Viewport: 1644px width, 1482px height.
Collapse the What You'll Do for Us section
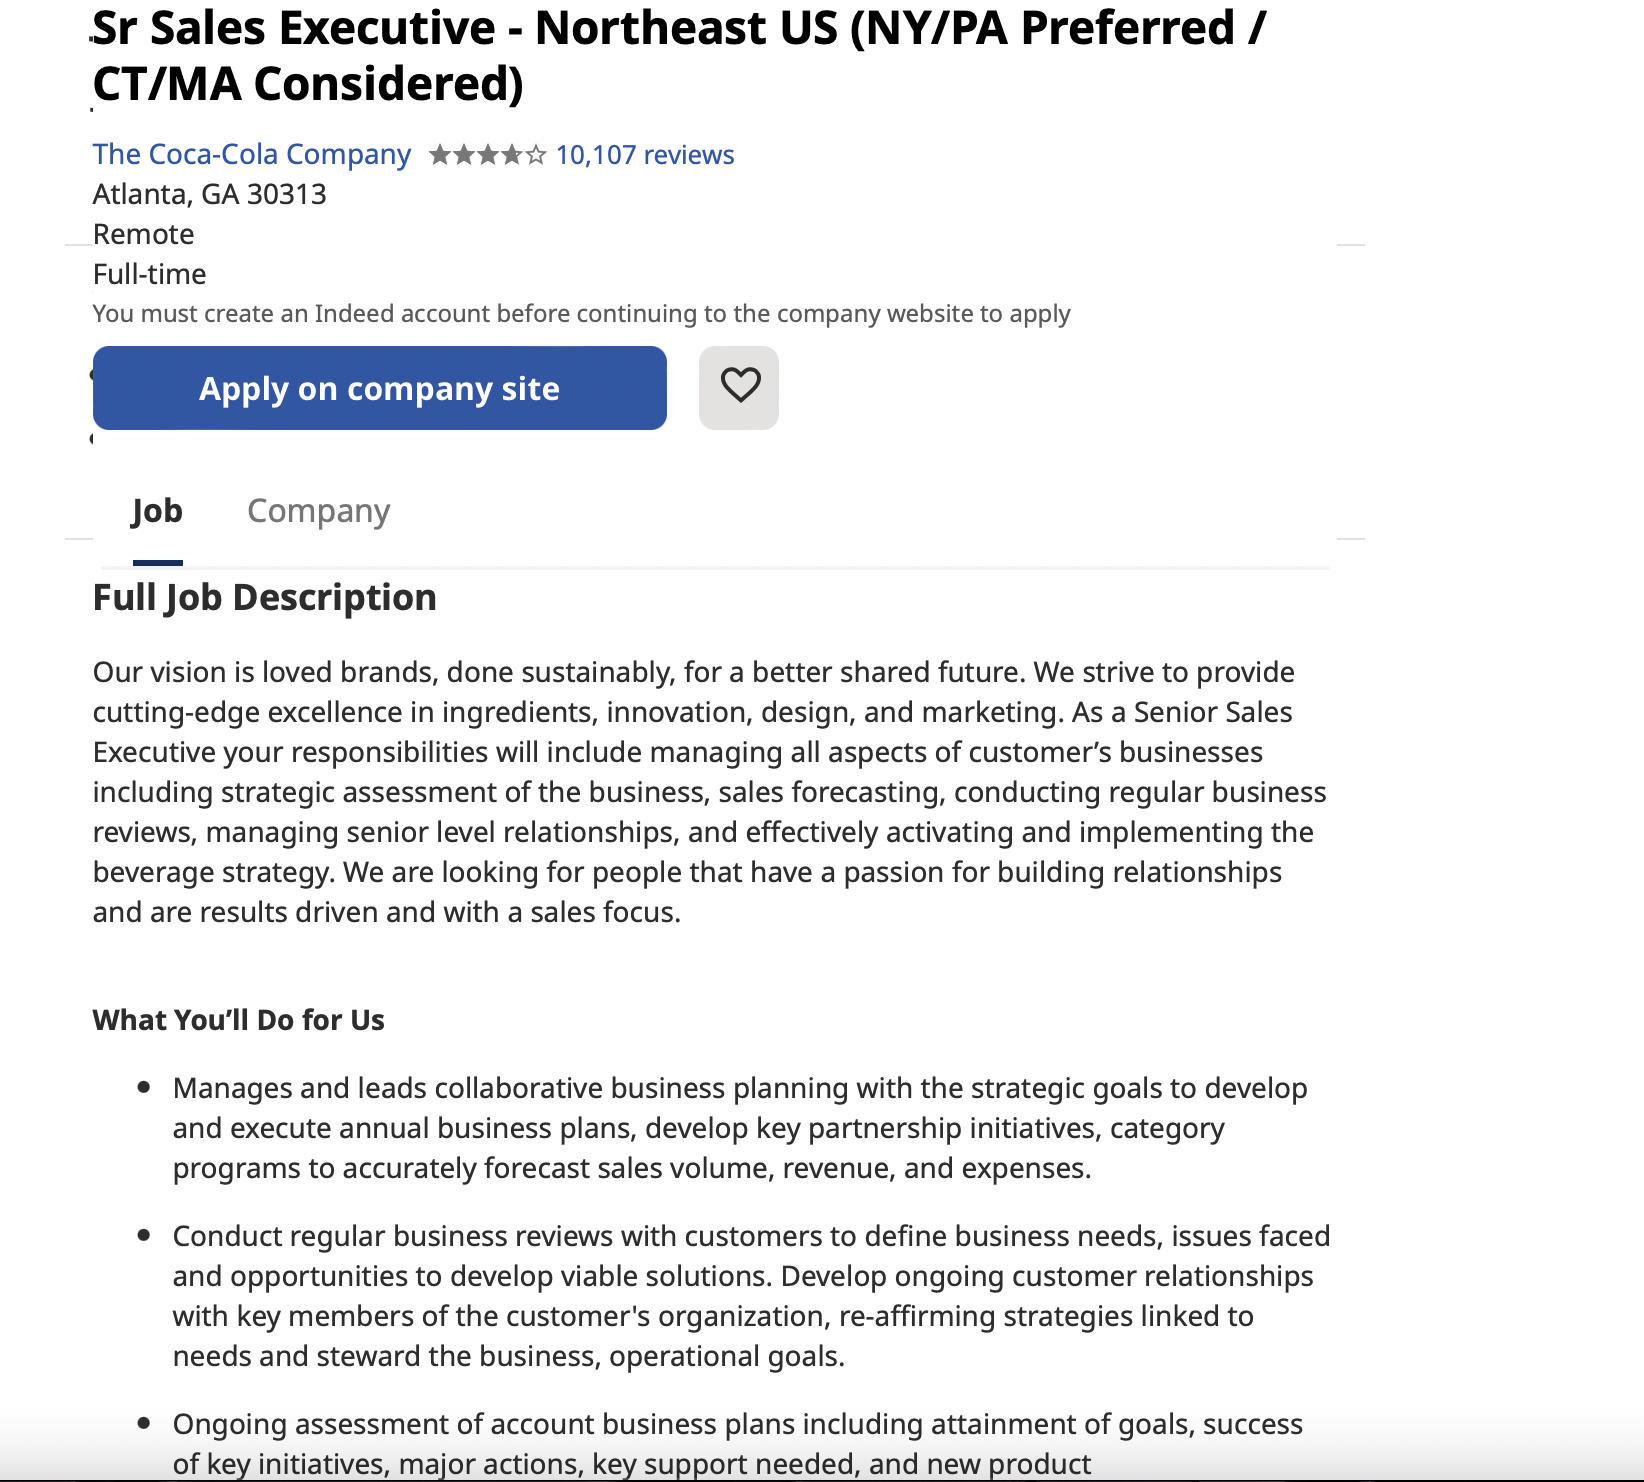pyautogui.click(x=239, y=1019)
